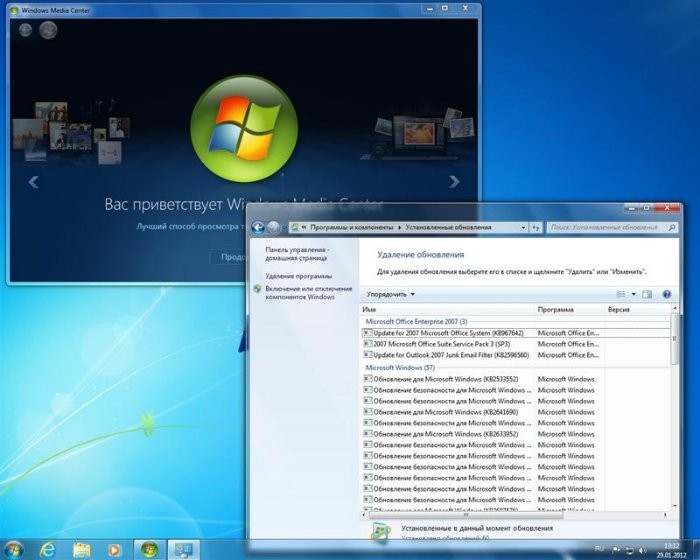Click the green Media Center logo orb
The width and height of the screenshot is (700, 560).
pos(244,129)
